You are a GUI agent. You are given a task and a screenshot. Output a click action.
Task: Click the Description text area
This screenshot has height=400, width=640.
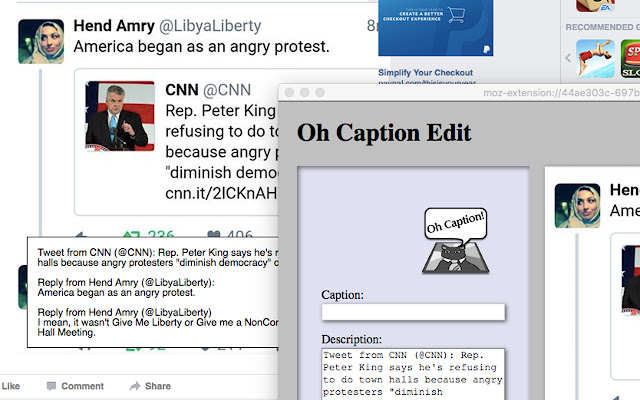413,374
